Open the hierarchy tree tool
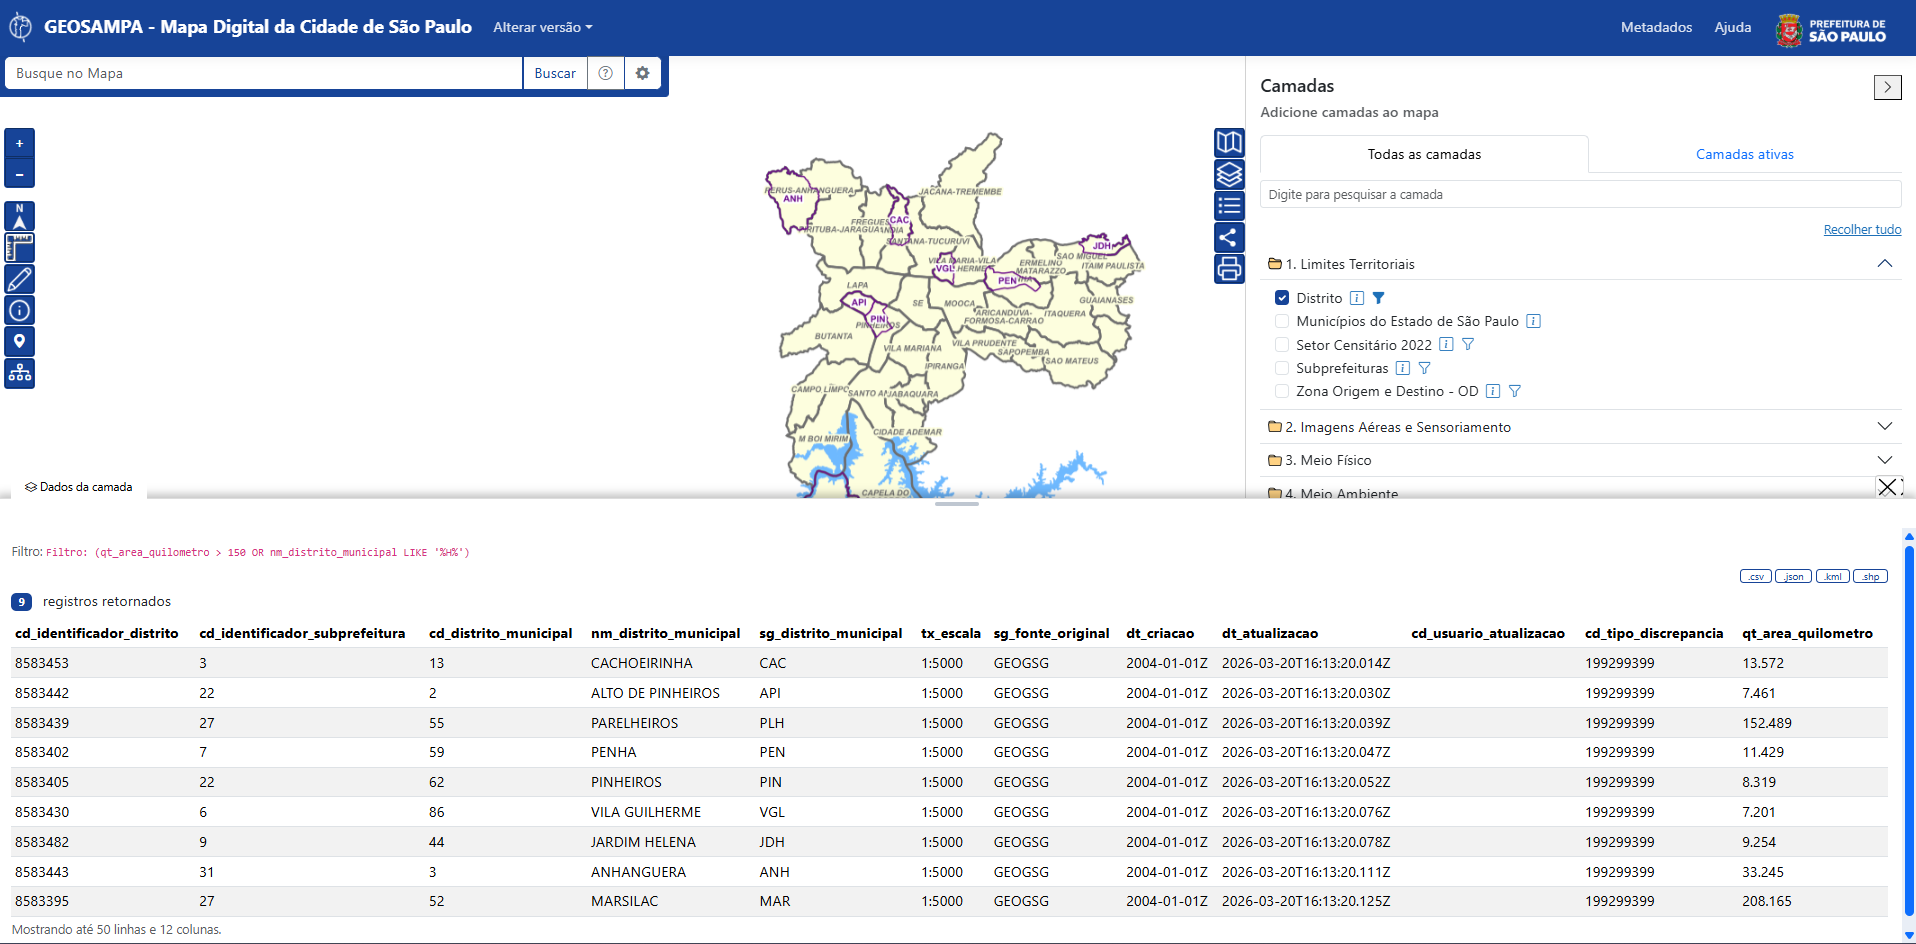Viewport: 1916px width, 944px height. click(19, 373)
